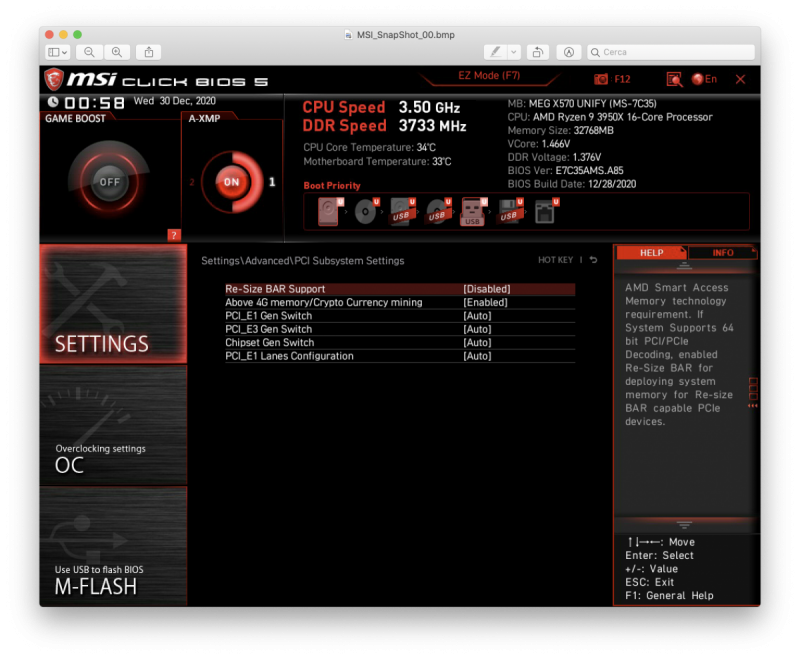Select A-XMP profile 2

192,182
